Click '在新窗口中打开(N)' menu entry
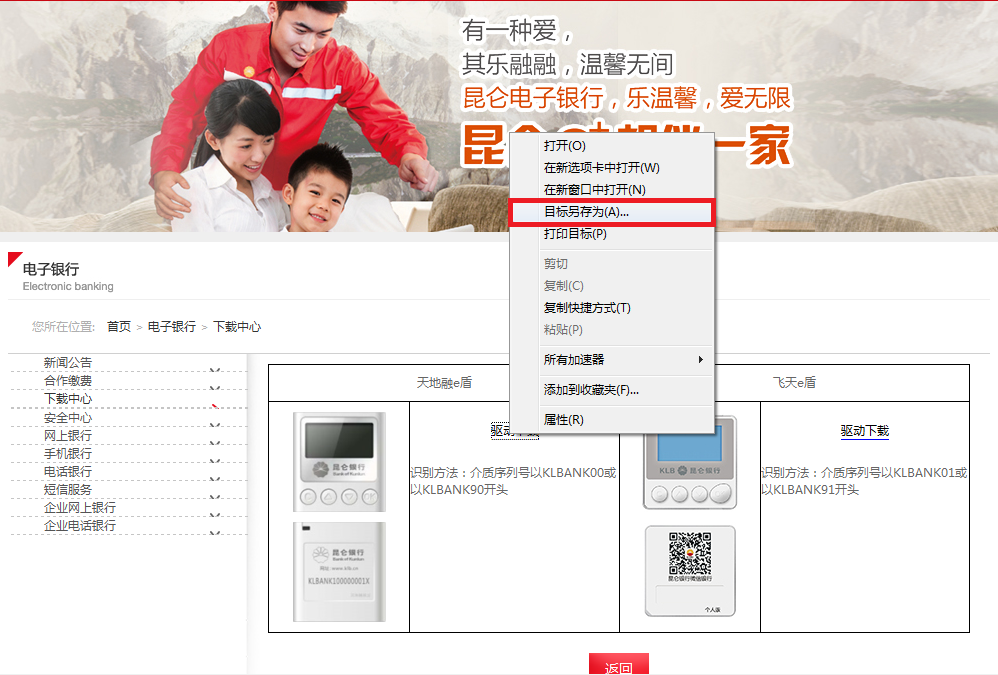Image resolution: width=998 pixels, height=675 pixels. 594,190
